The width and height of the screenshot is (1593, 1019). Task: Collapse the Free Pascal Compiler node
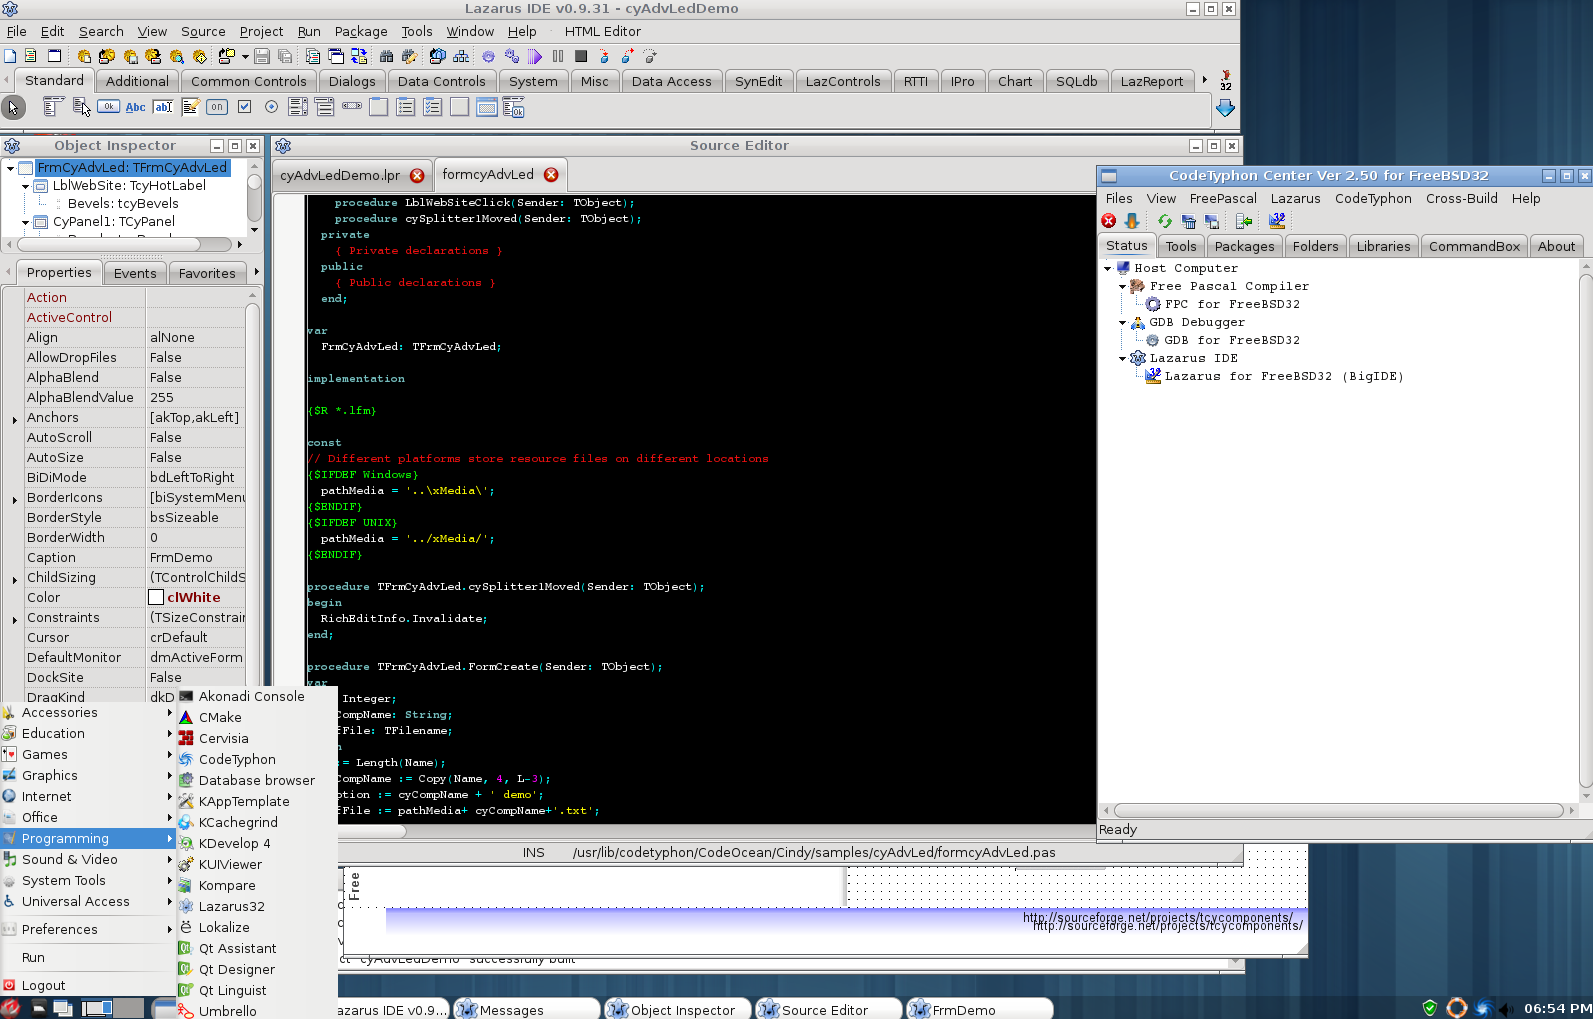(x=1122, y=286)
